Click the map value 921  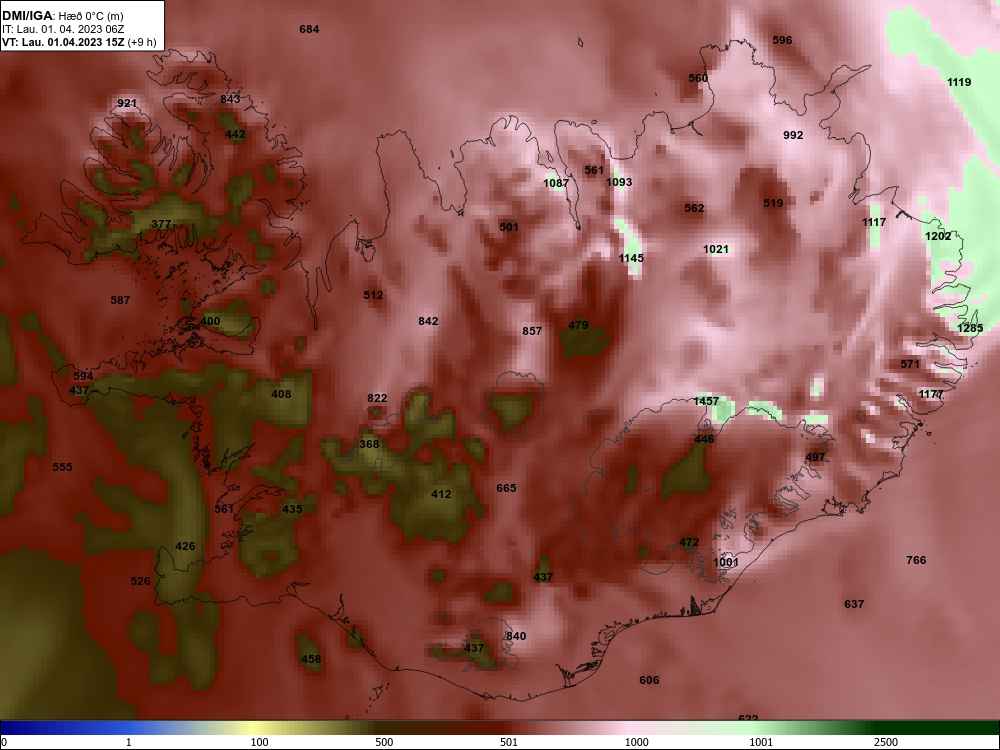click(127, 103)
